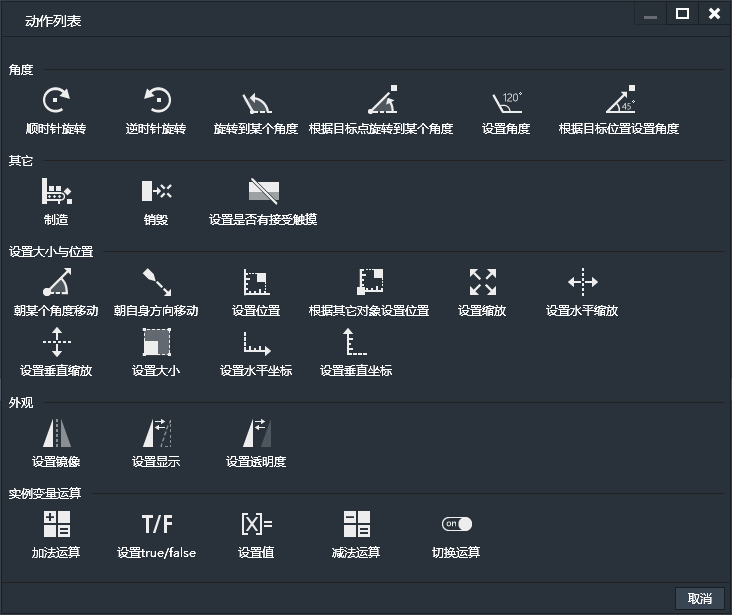
Task: Pick the 根据目标点旋转到某个角度 action
Action: coord(381,101)
